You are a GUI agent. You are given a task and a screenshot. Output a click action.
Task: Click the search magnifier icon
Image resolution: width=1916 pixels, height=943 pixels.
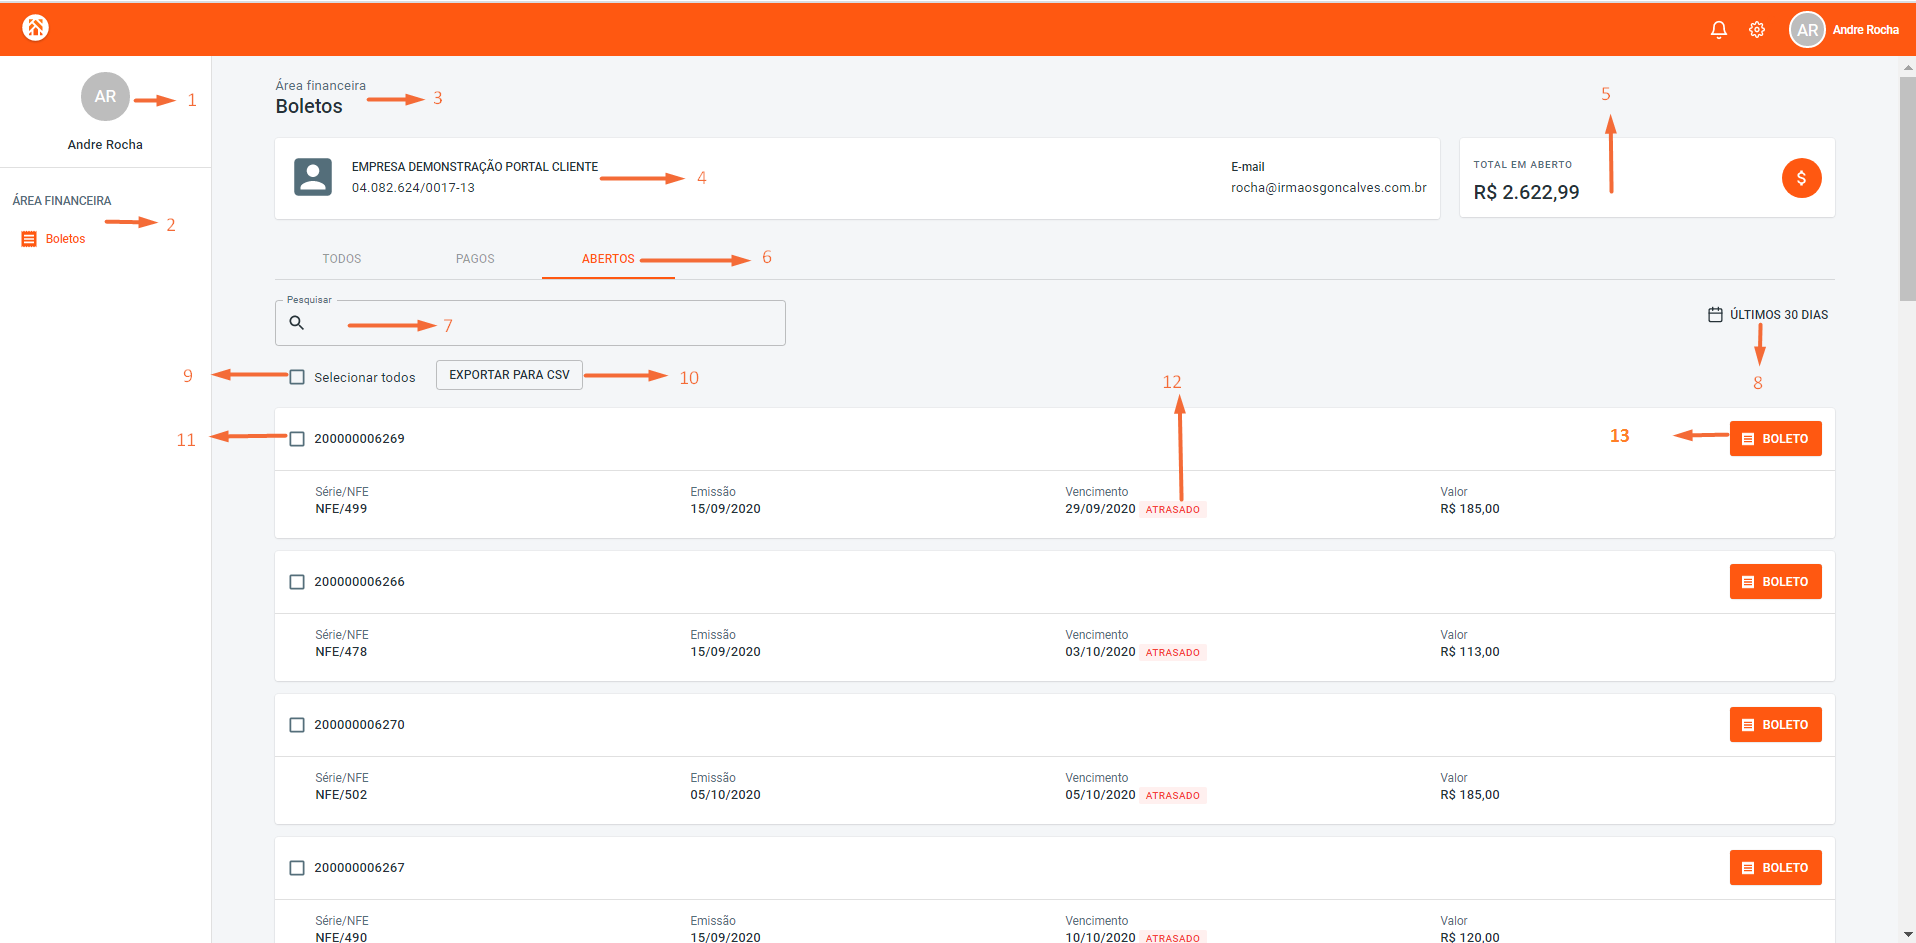tap(297, 323)
